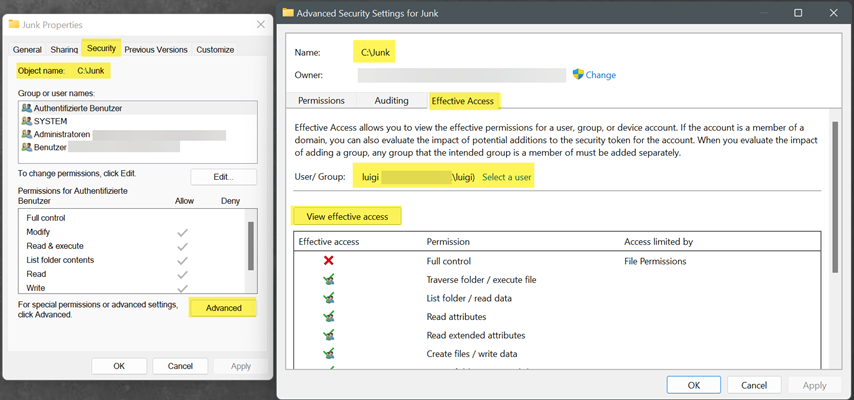Click the green check icon for Read attributes
This screenshot has width=854, height=400.
click(x=328, y=317)
